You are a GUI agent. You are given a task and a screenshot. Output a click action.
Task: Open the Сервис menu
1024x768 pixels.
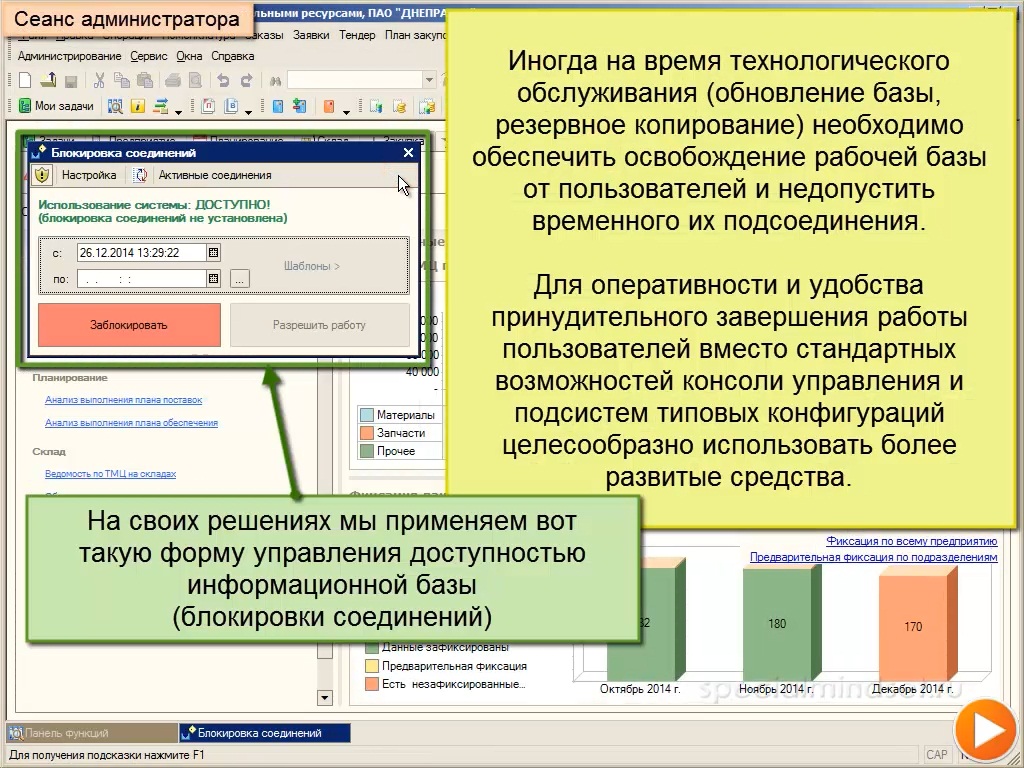point(149,57)
